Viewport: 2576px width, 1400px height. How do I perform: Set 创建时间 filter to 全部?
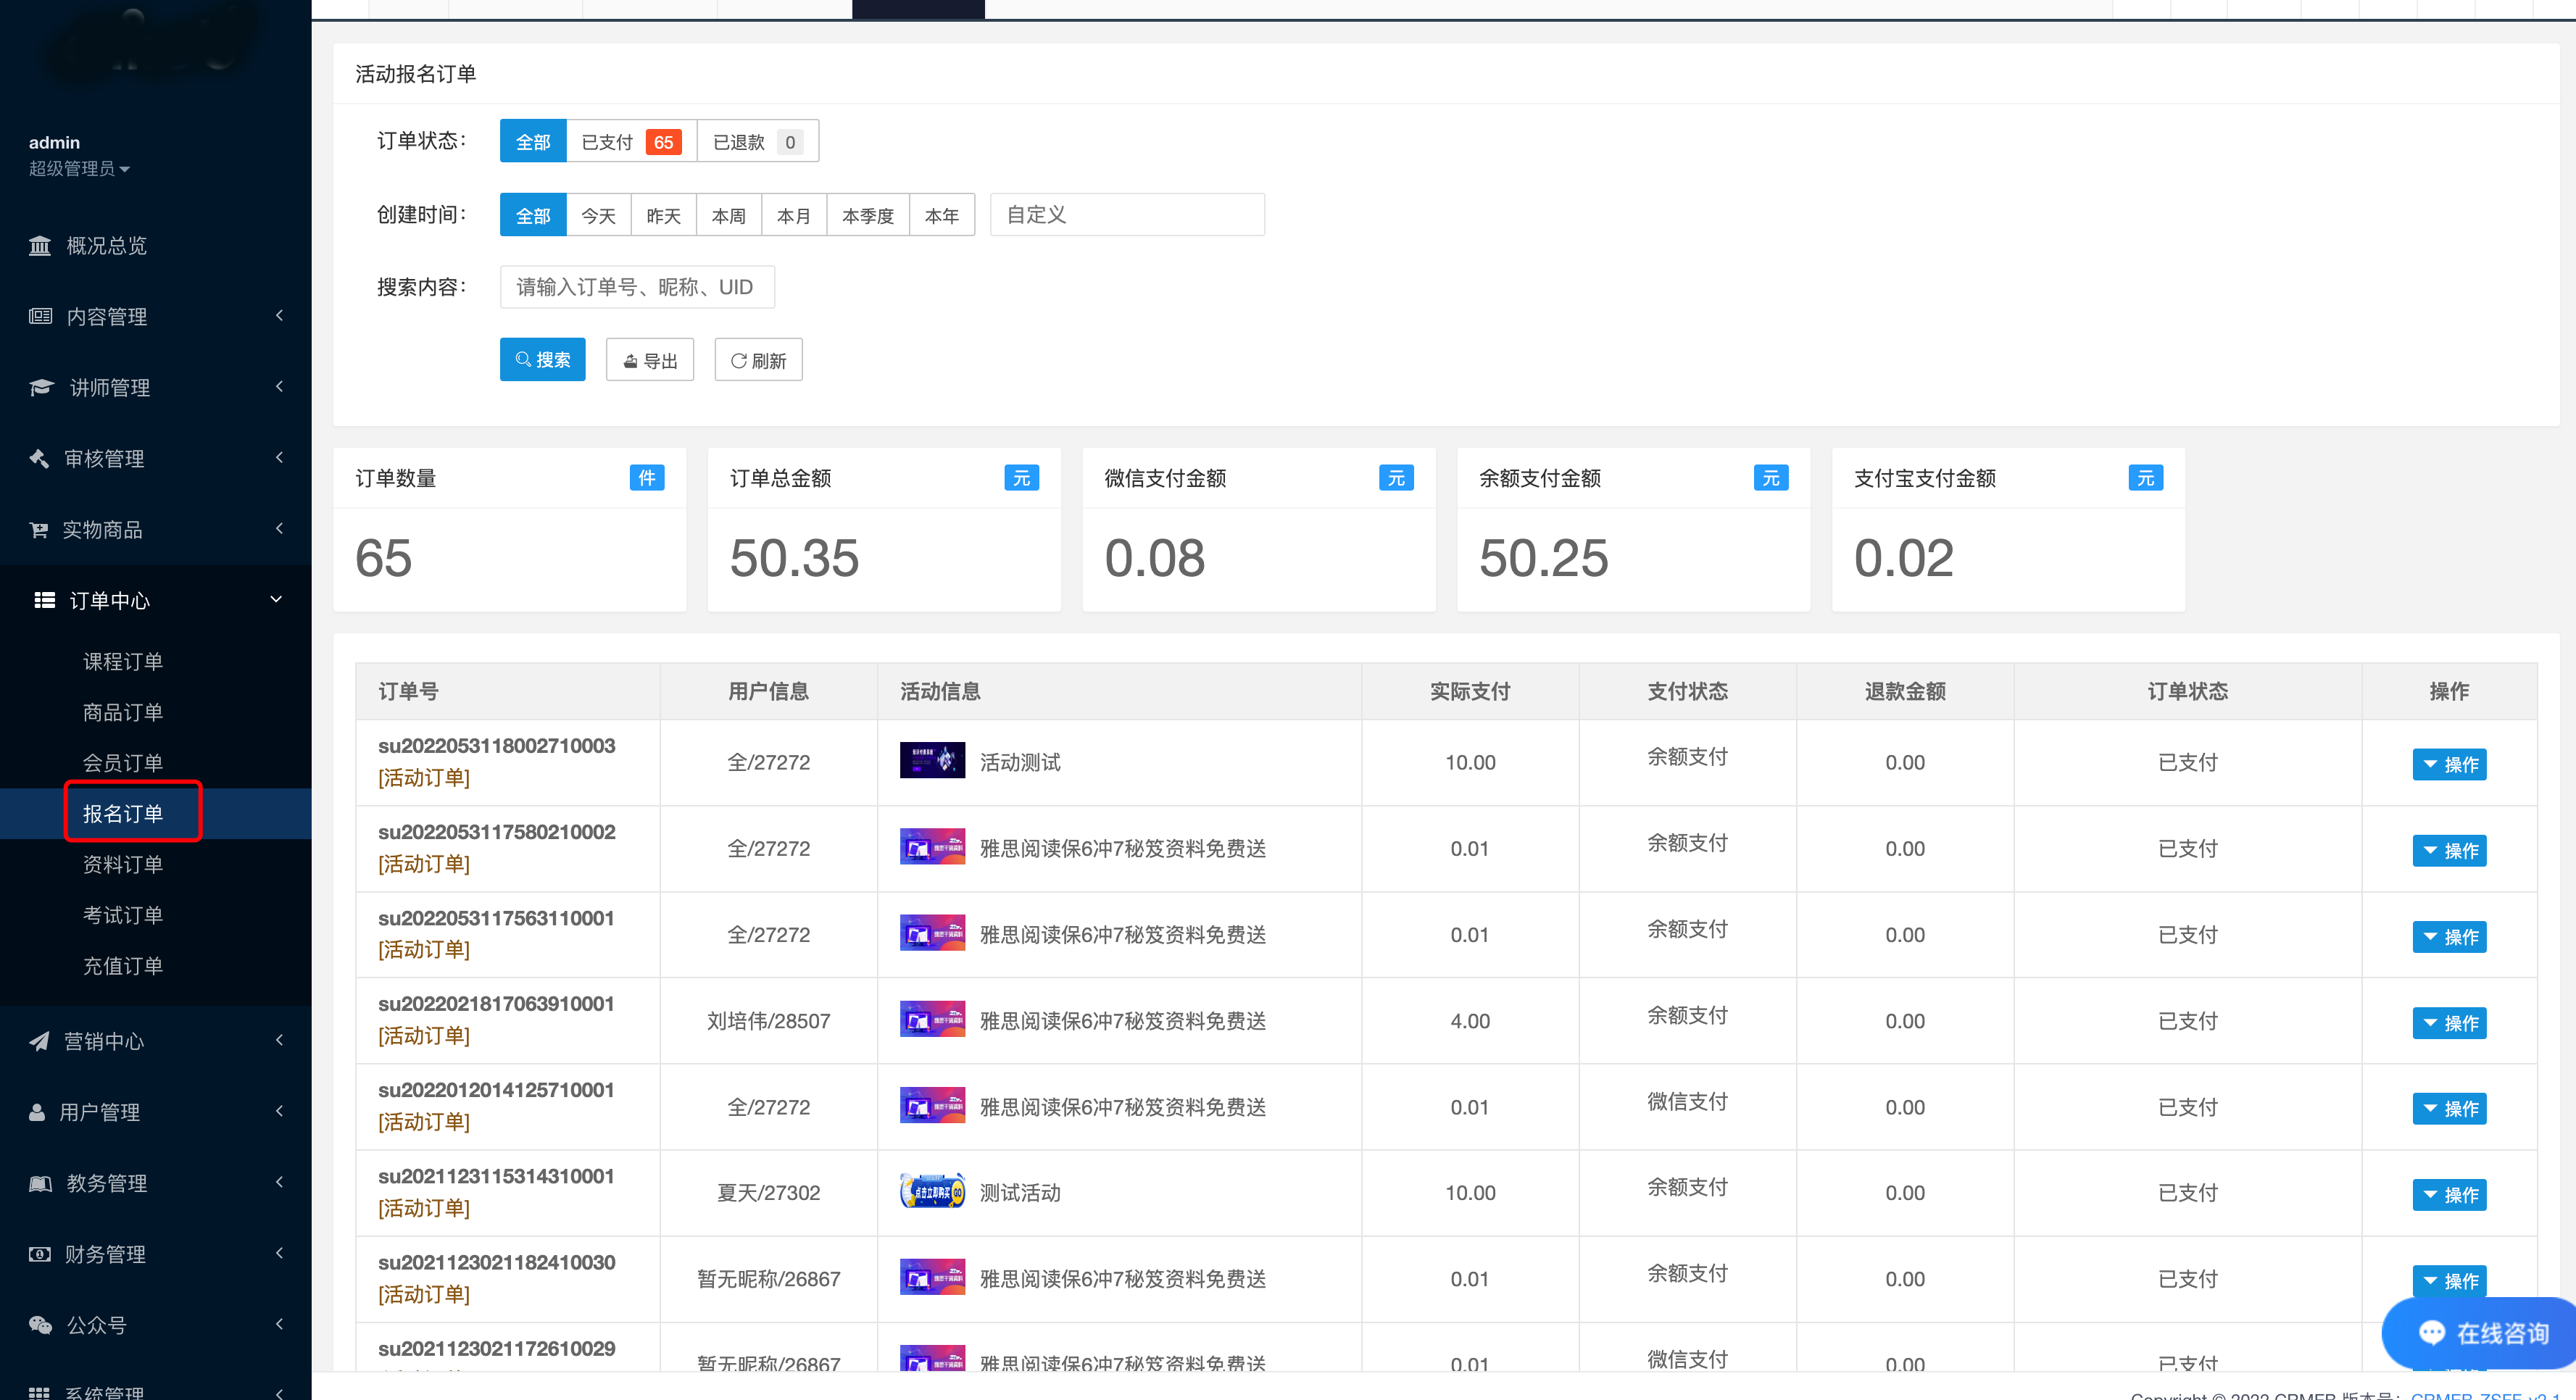[533, 215]
